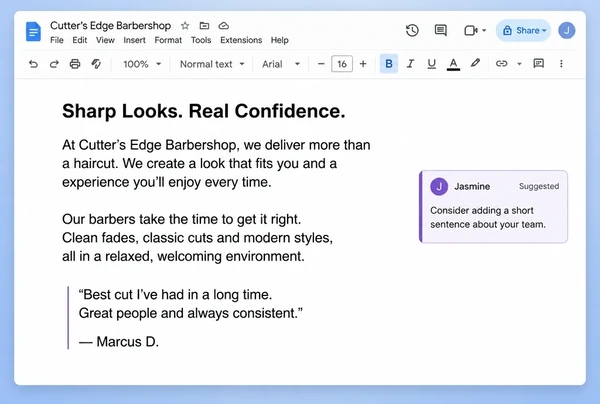600x404 pixels.
Task: Add a comment from the toolbar
Action: tap(538, 64)
